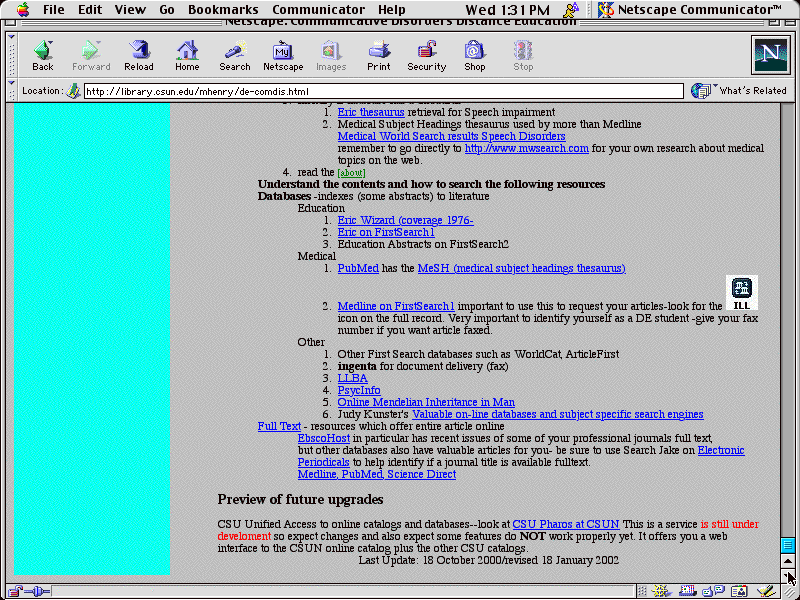Viewport: 800px width, 600px height.
Task: Click the Location URL field
Action: point(384,91)
